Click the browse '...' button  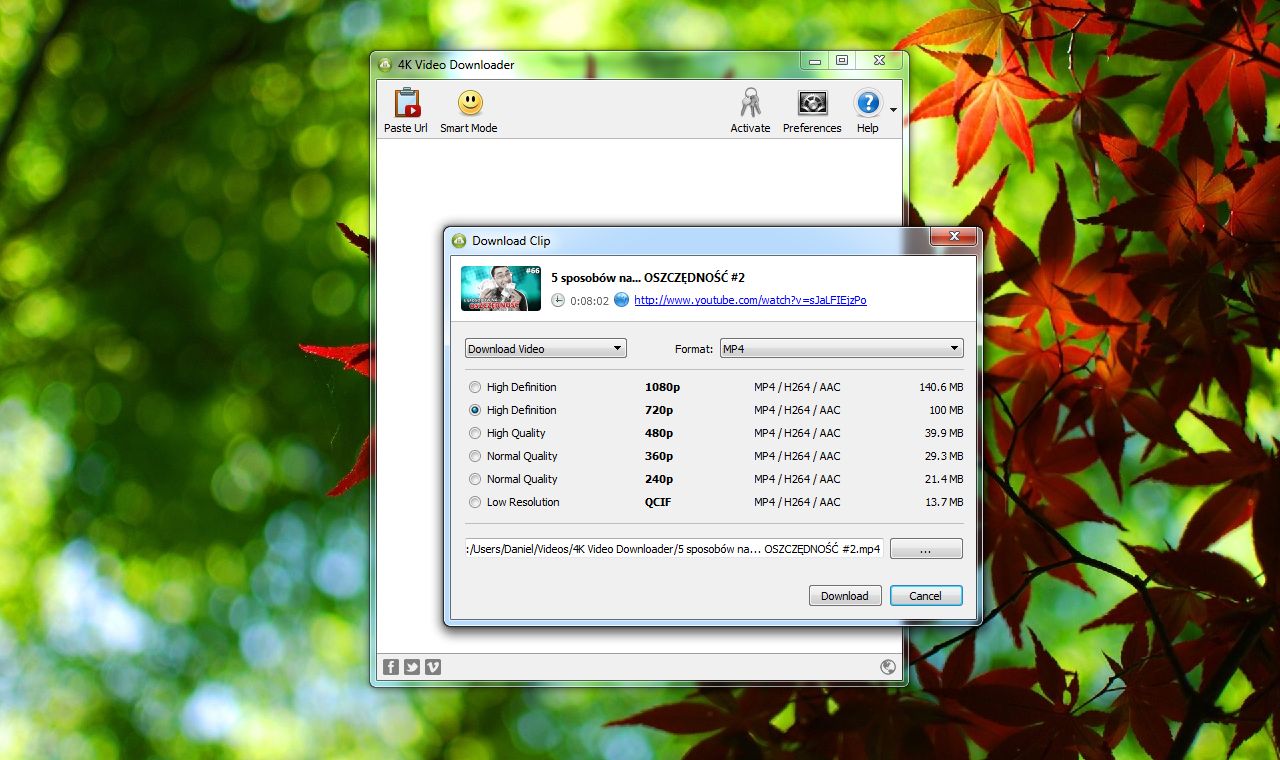tap(926, 549)
